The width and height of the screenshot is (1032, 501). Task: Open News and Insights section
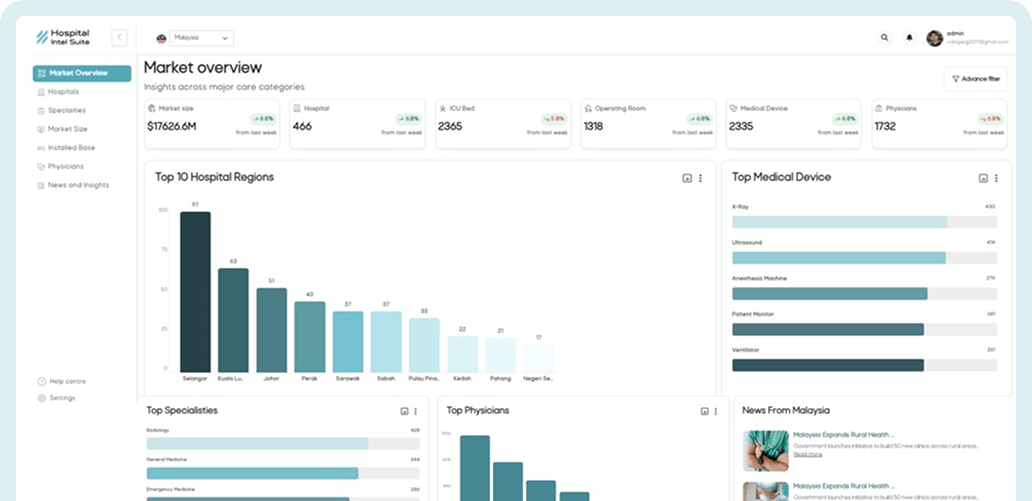click(x=78, y=185)
